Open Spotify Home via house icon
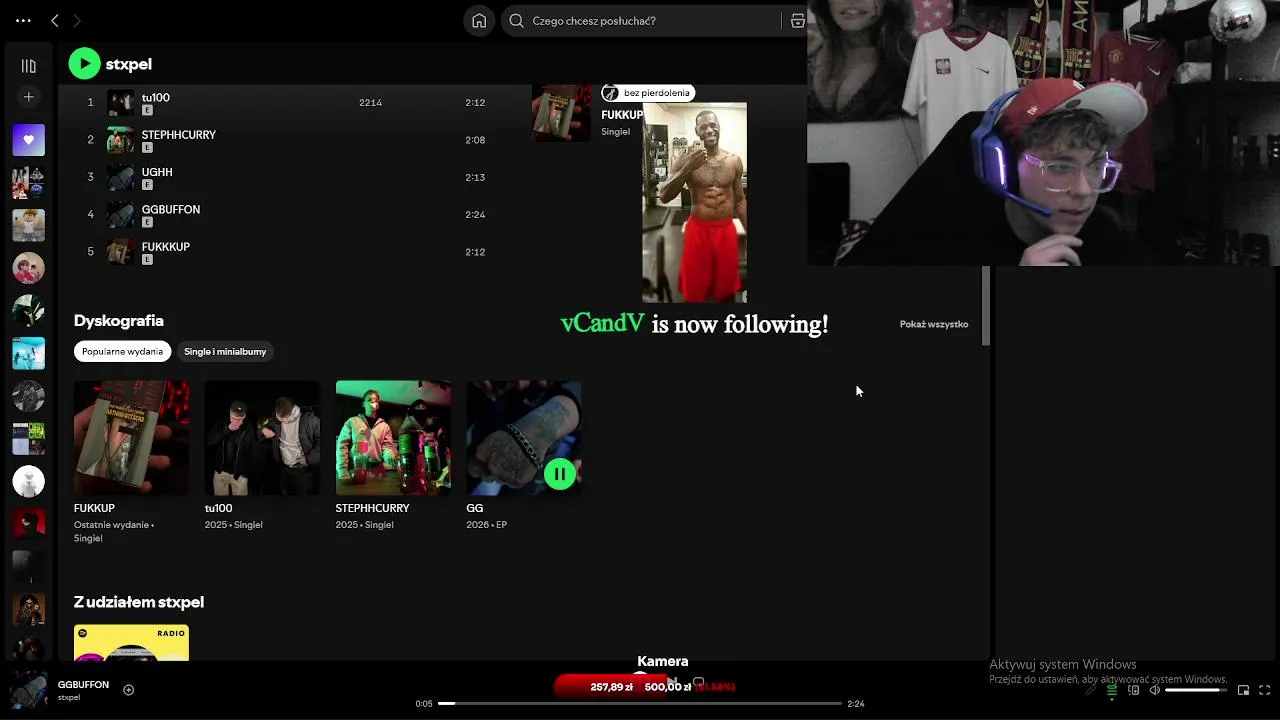This screenshot has width=1280, height=720. point(479,20)
